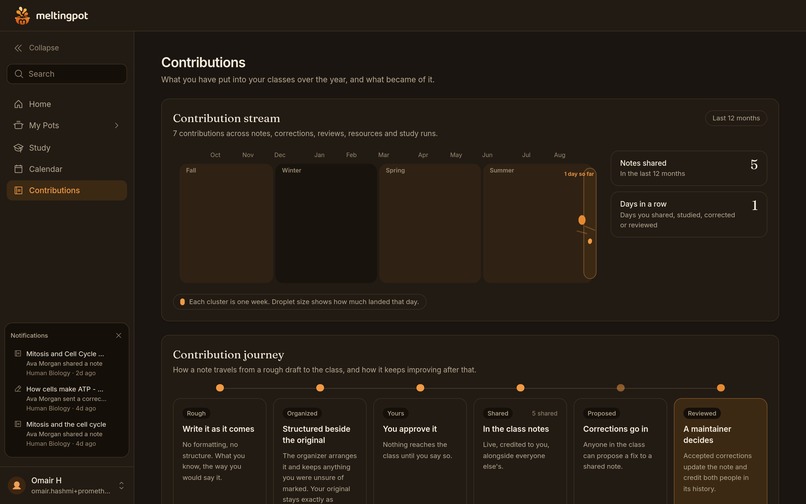This screenshot has width=806, height=504.
Task: Click the Contribution journey heading
Action: 228,355
